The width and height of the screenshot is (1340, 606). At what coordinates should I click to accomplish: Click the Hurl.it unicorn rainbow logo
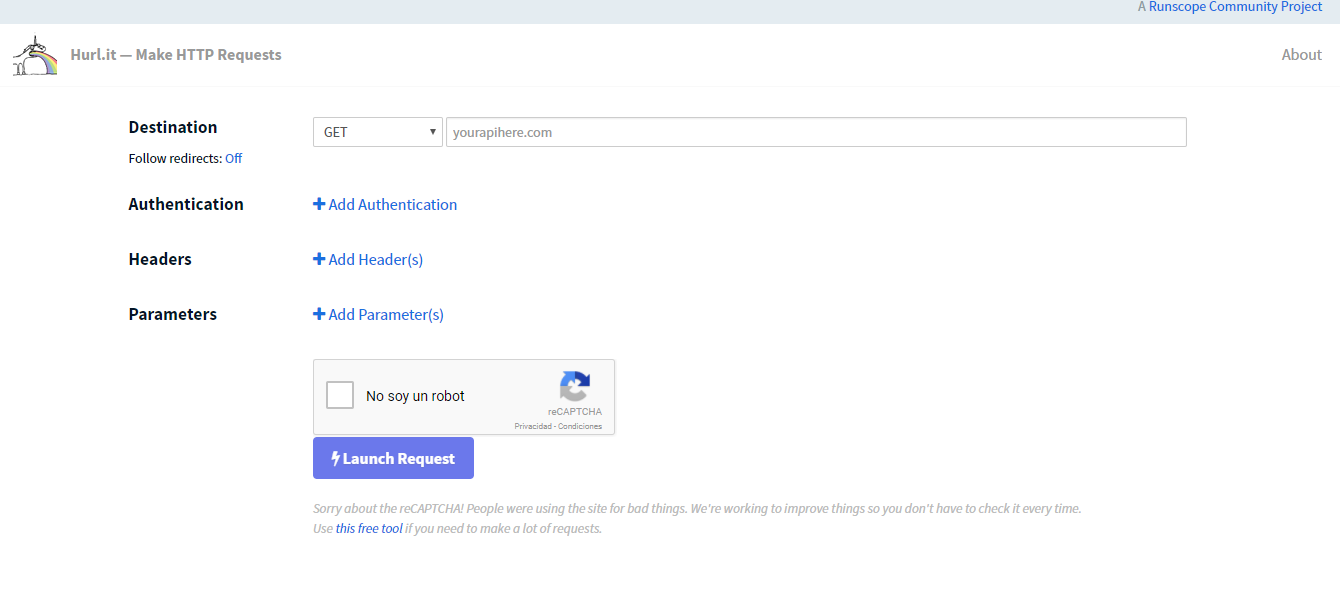point(35,56)
